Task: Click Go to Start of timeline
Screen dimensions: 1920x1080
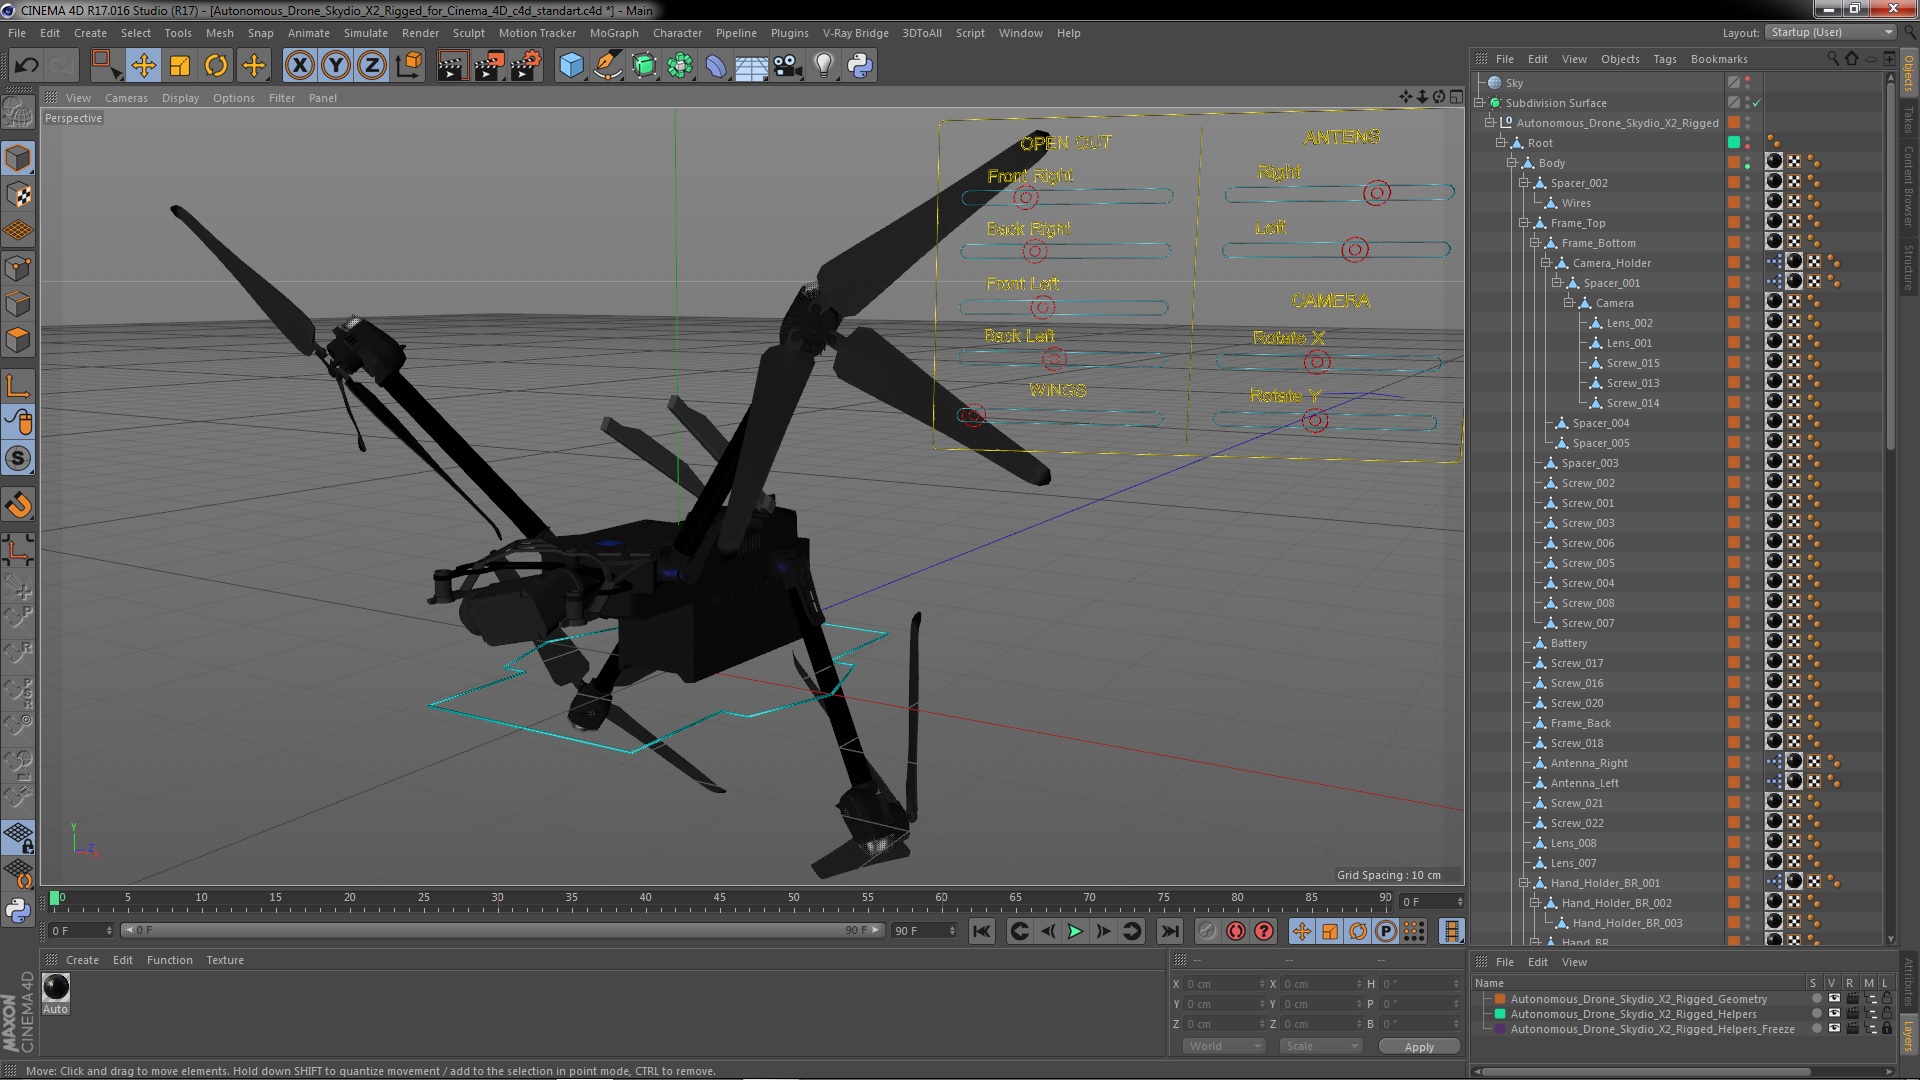Action: pyautogui.click(x=982, y=931)
